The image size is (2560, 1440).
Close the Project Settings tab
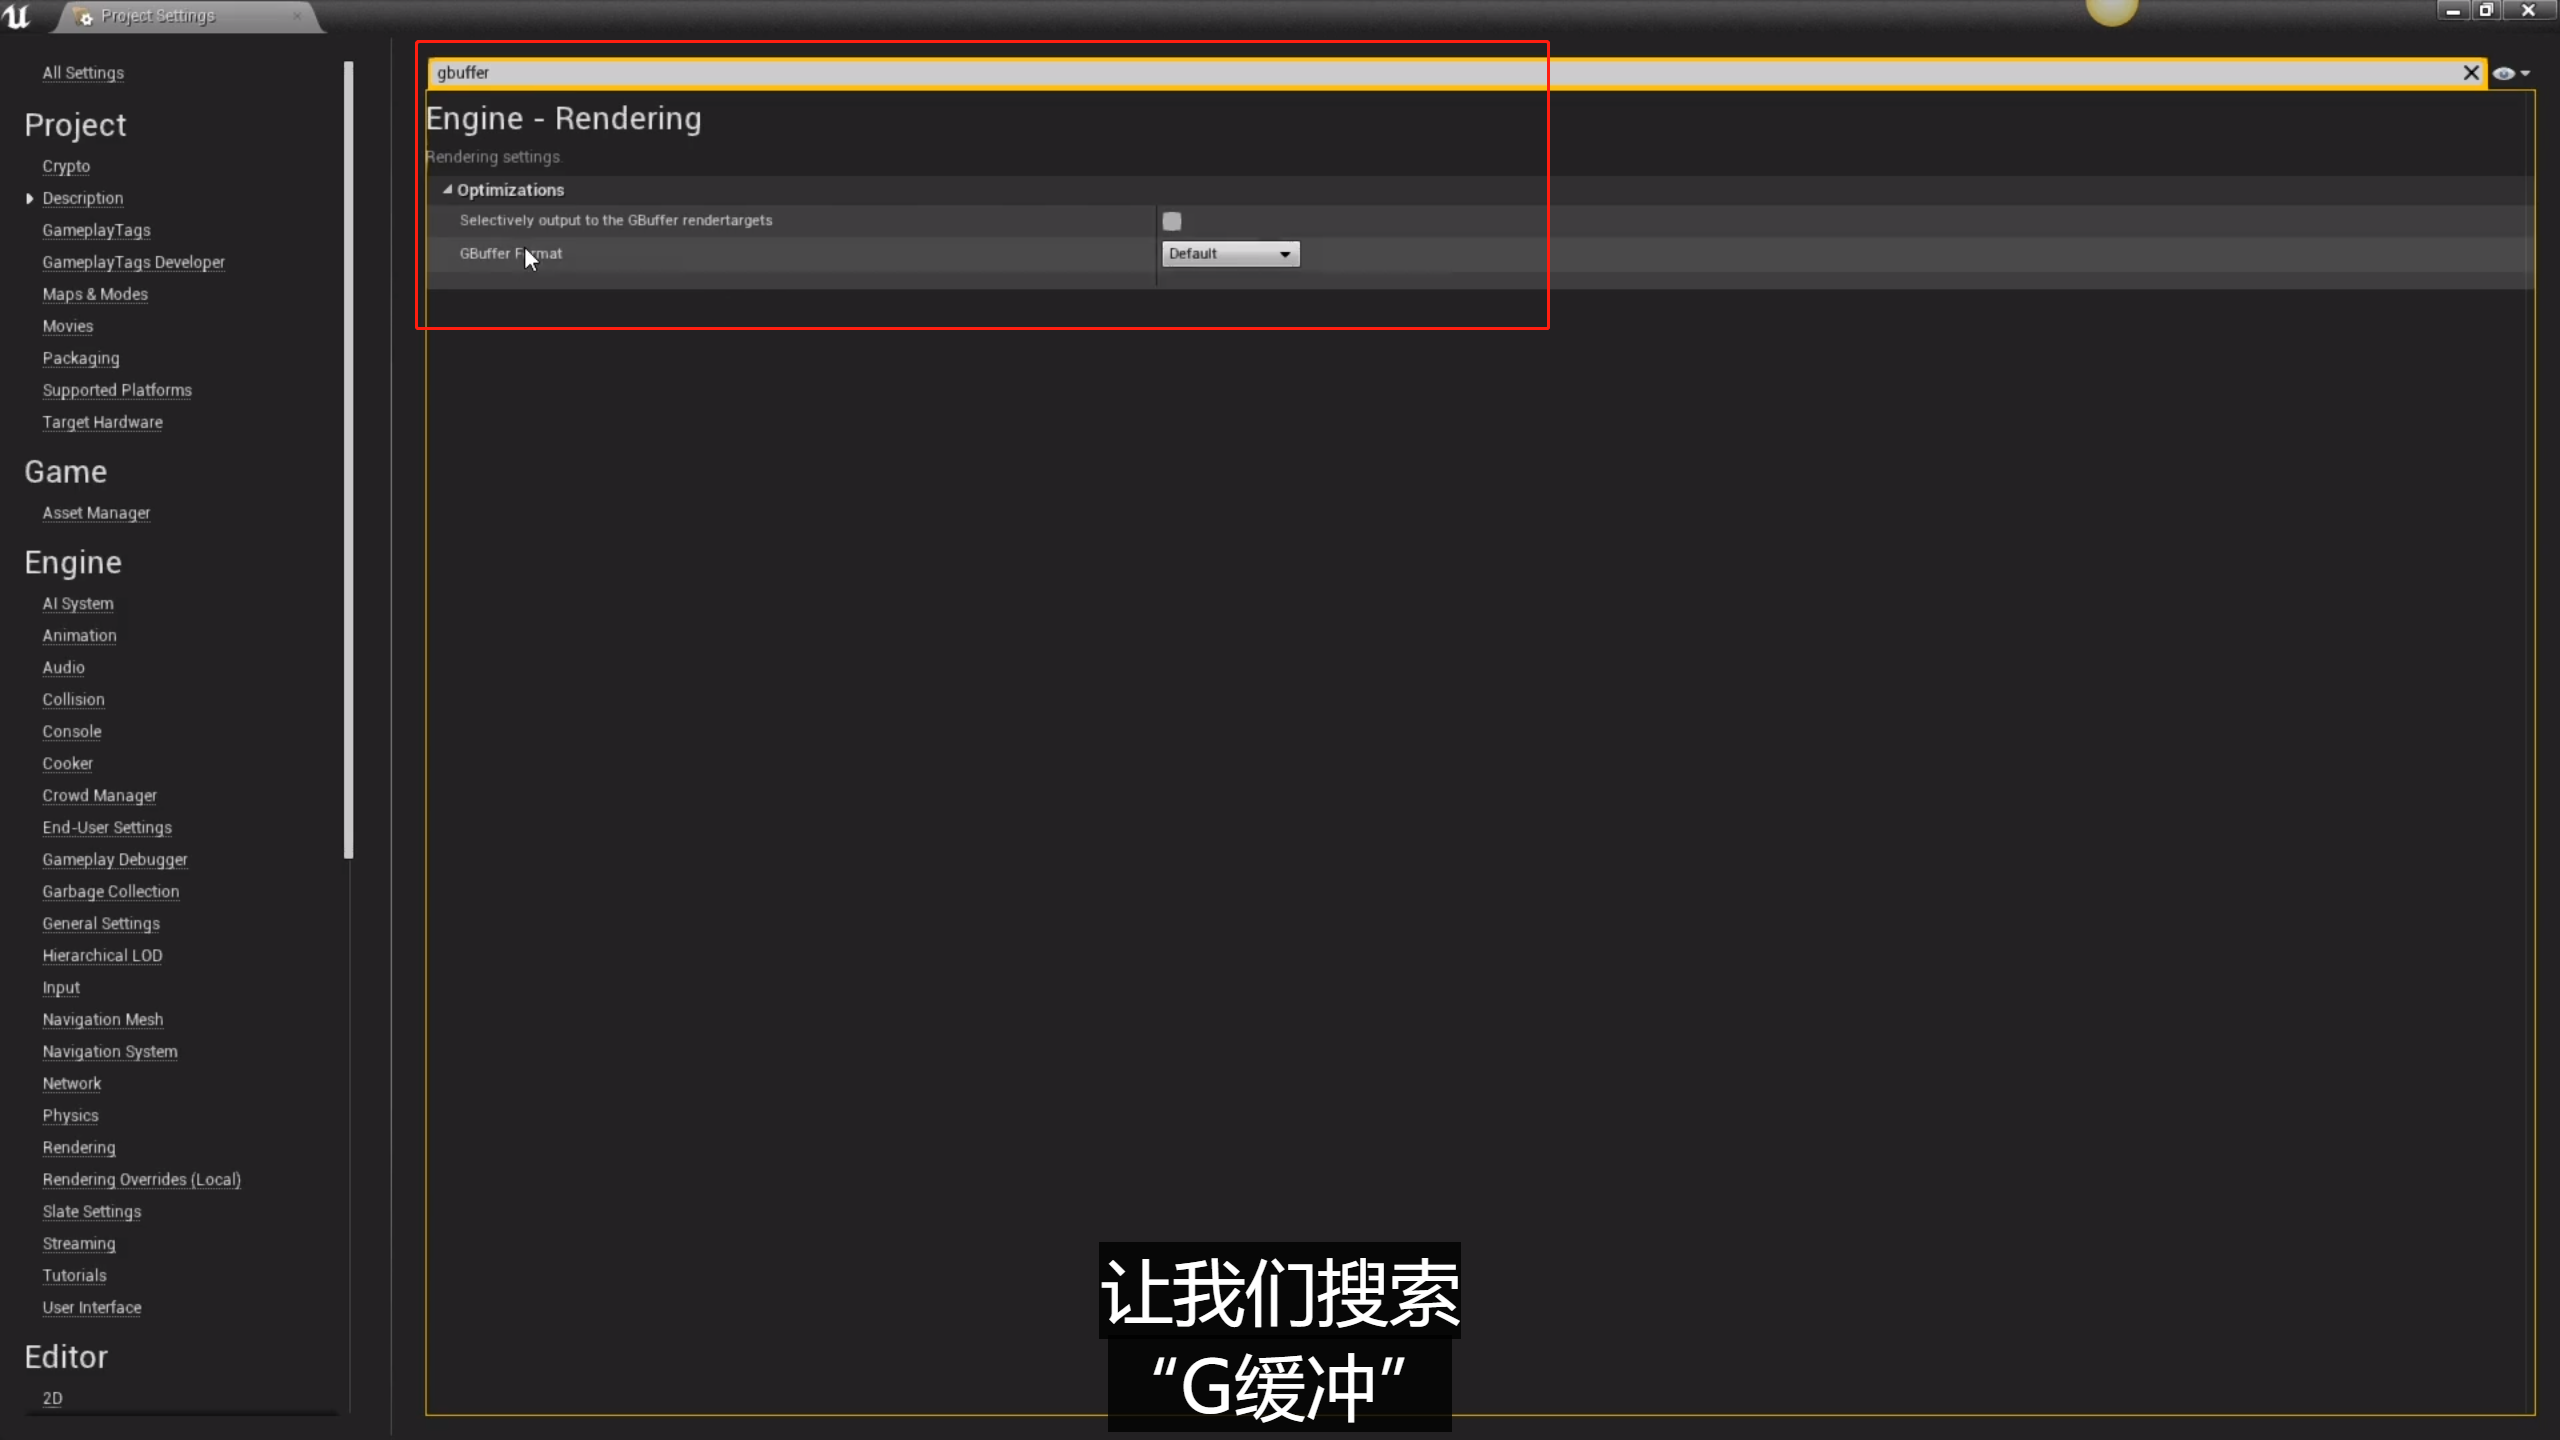click(297, 16)
